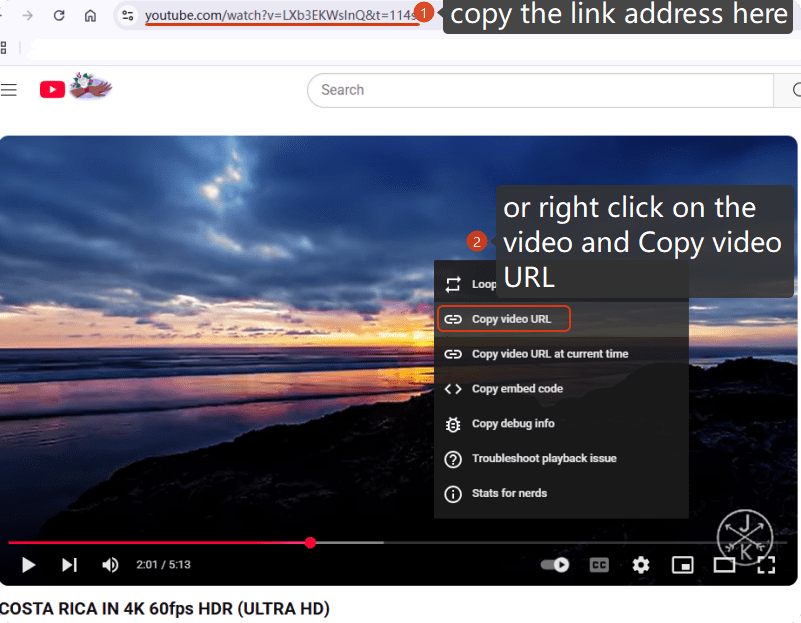Open Stats for nerds

tap(509, 494)
